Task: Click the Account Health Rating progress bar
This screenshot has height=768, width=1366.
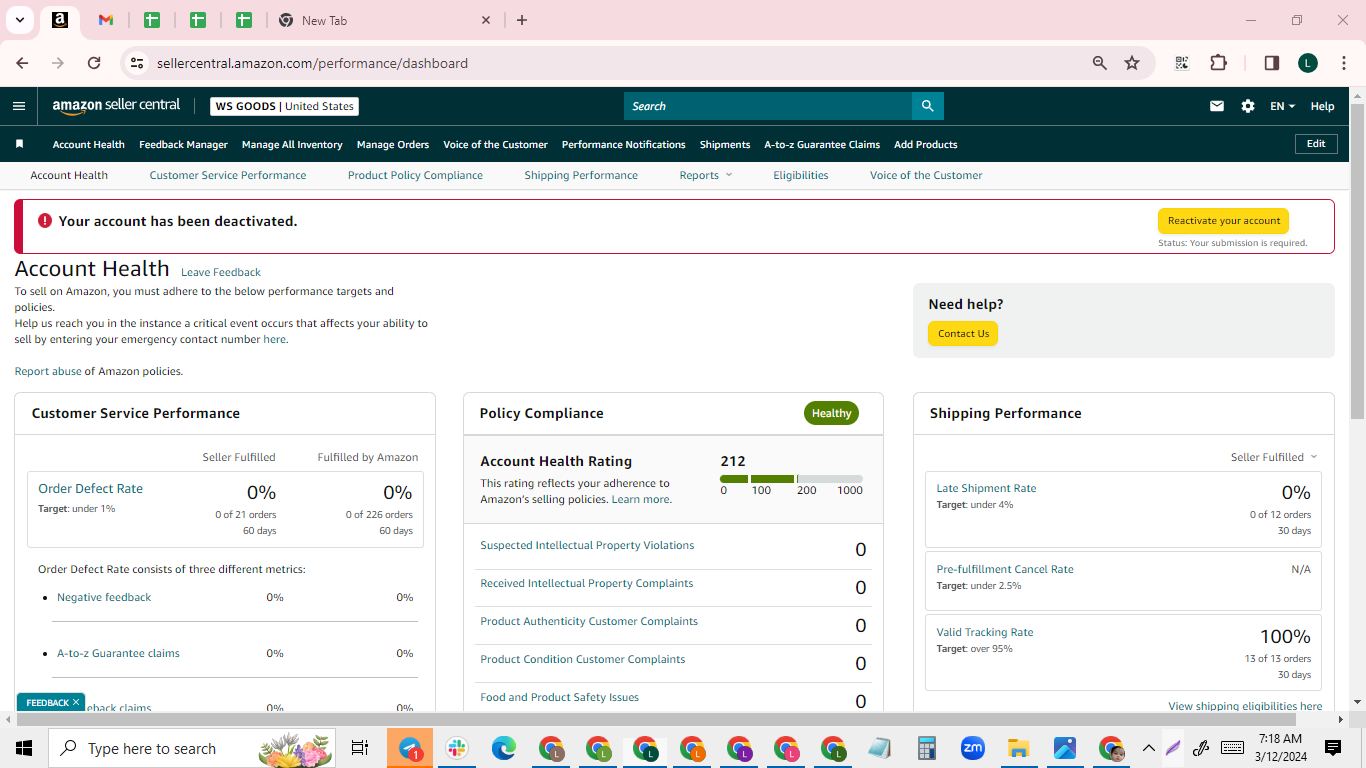Action: 791,479
